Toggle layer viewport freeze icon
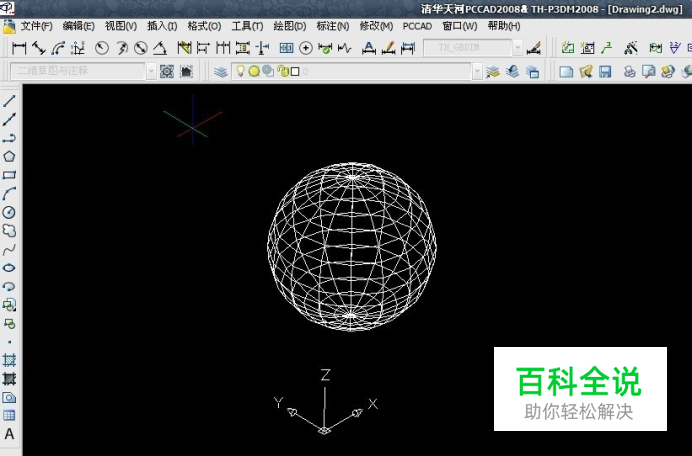This screenshot has width=692, height=456. coord(268,71)
